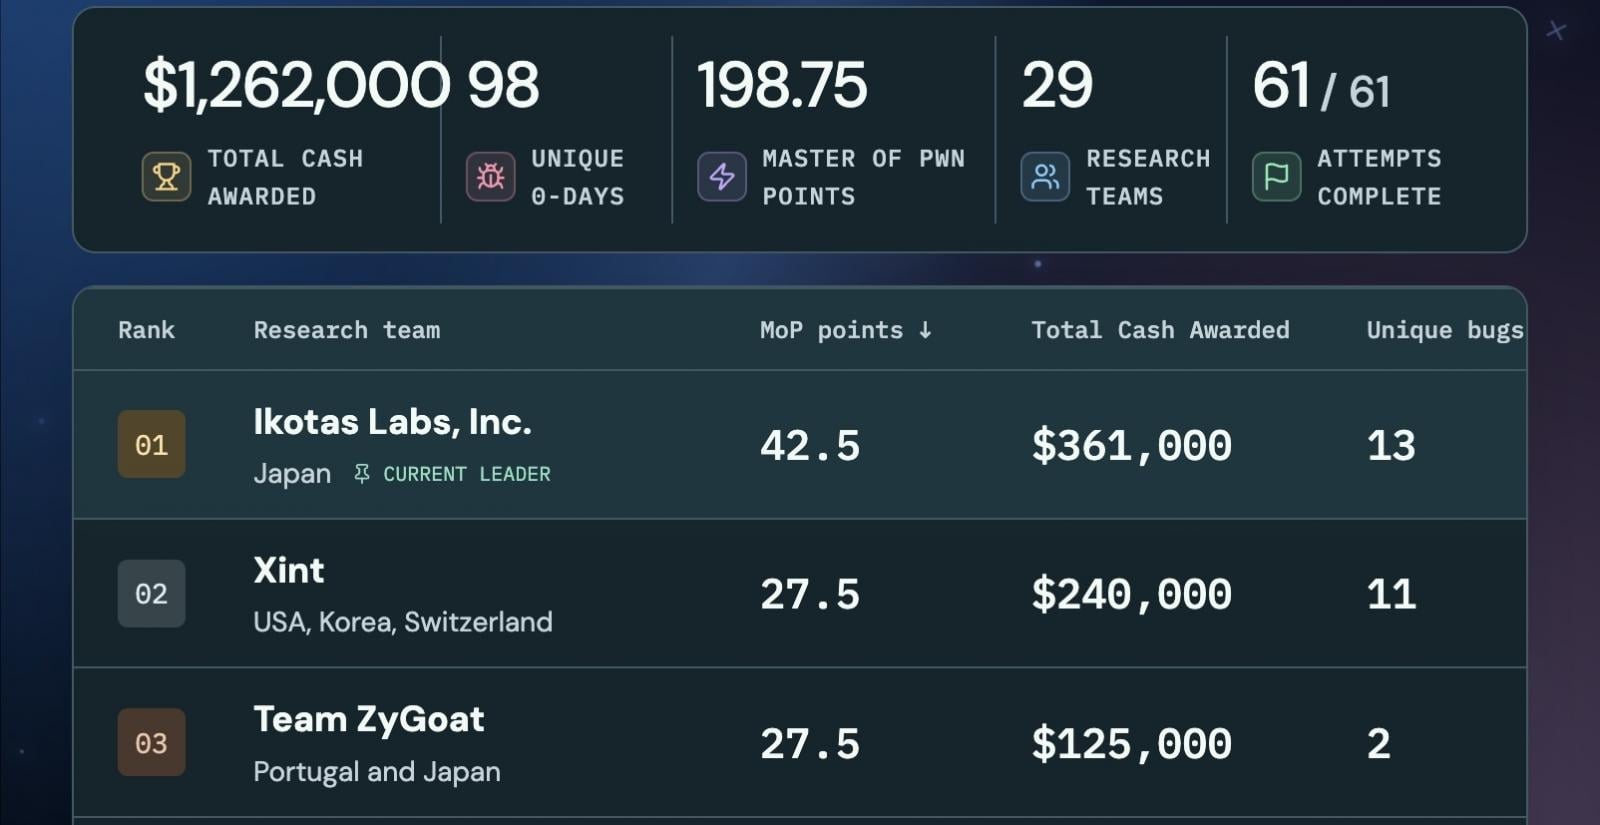Click the lightning bolt Master of Pwn icon
Image resolution: width=1600 pixels, height=825 pixels.
[722, 177]
